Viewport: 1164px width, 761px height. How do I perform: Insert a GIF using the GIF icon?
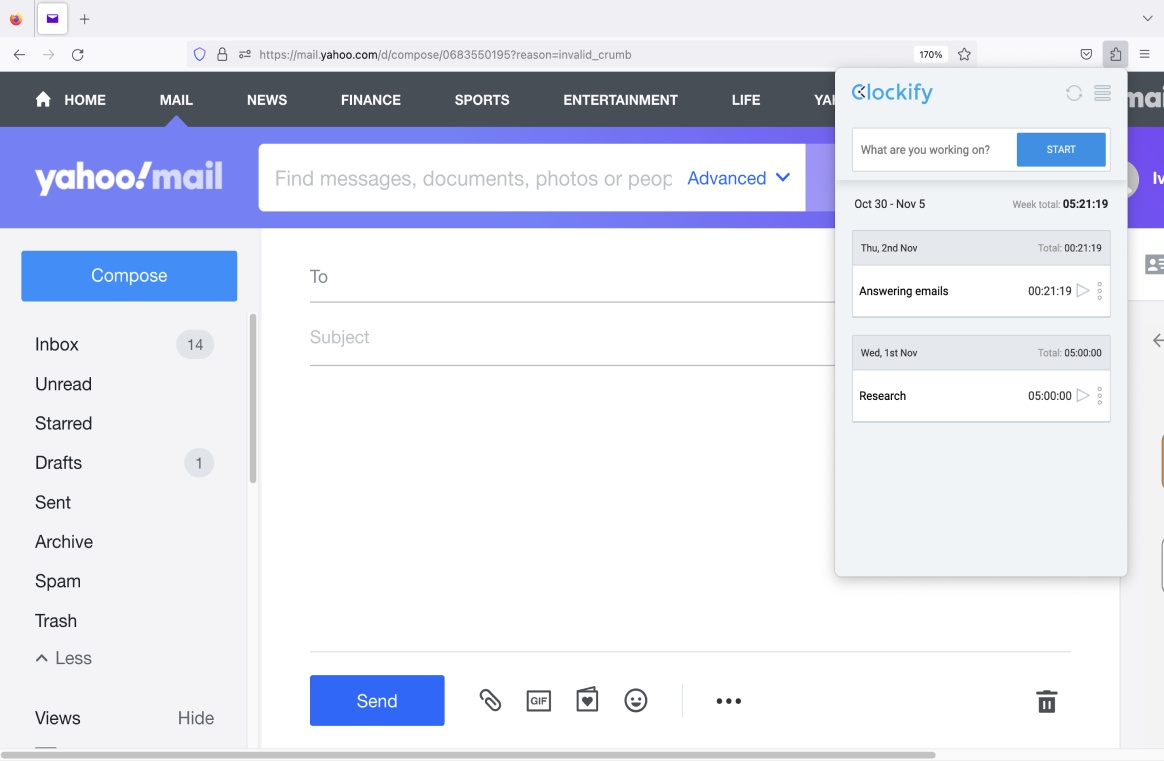(538, 700)
